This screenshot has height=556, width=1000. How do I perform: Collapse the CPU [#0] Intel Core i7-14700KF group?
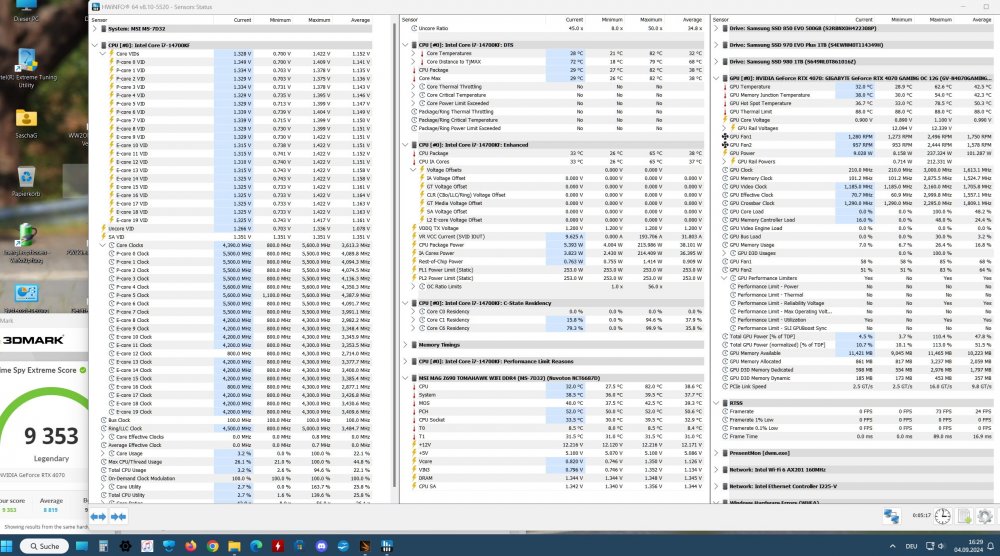click(x=94, y=45)
